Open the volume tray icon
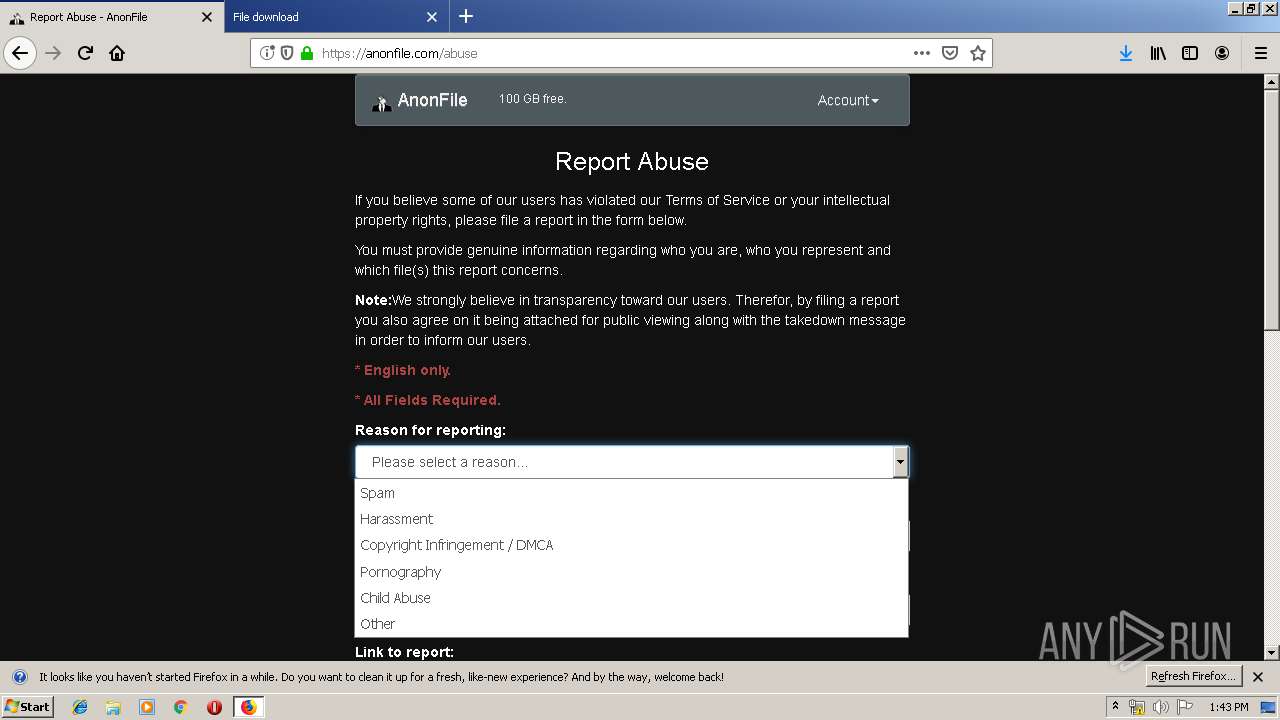Viewport: 1280px width, 720px height. pos(1161,707)
